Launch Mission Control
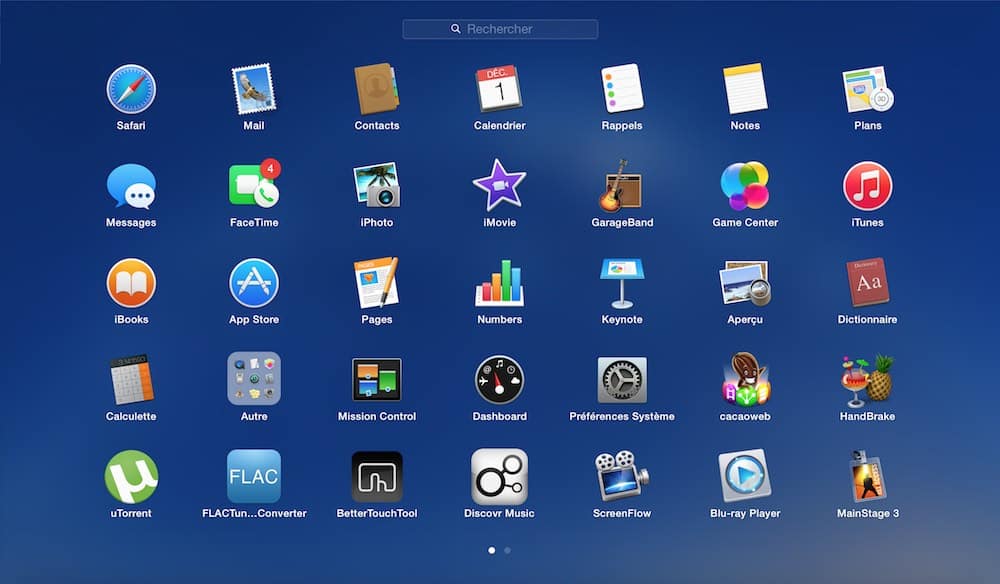The width and height of the screenshot is (1000, 584). click(x=376, y=379)
